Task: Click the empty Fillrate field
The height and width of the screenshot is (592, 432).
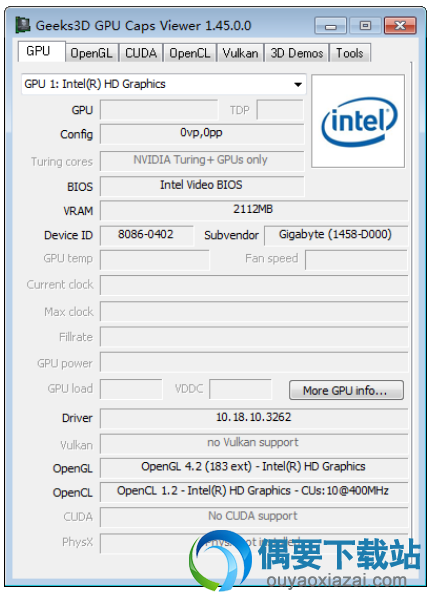Action: click(x=254, y=336)
